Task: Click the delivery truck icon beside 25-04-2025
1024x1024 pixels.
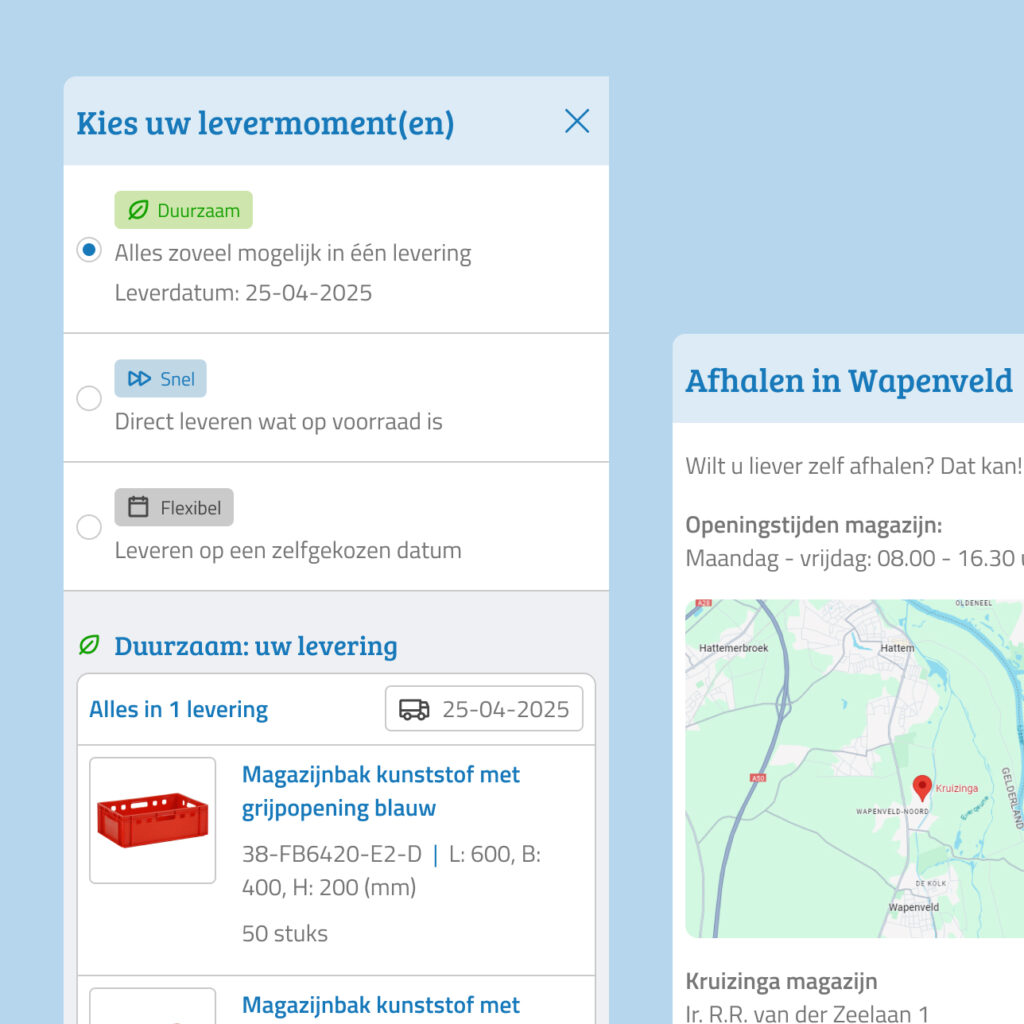Action: click(414, 709)
